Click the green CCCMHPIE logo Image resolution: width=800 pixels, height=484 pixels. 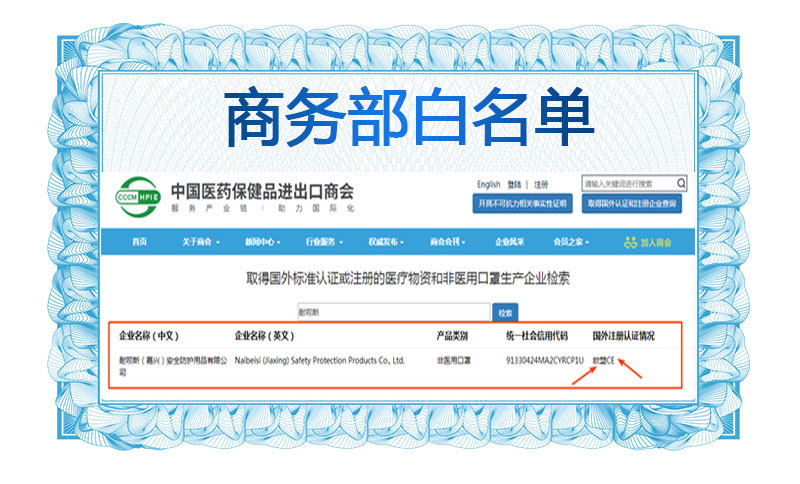pyautogui.click(x=138, y=197)
